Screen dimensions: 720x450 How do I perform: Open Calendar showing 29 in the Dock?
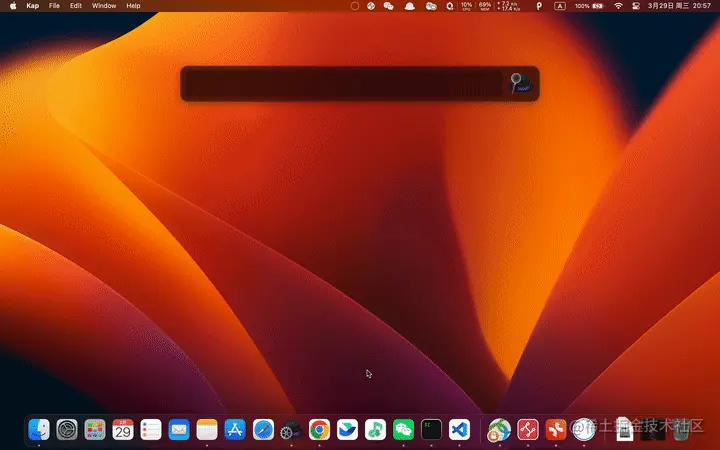tap(123, 430)
